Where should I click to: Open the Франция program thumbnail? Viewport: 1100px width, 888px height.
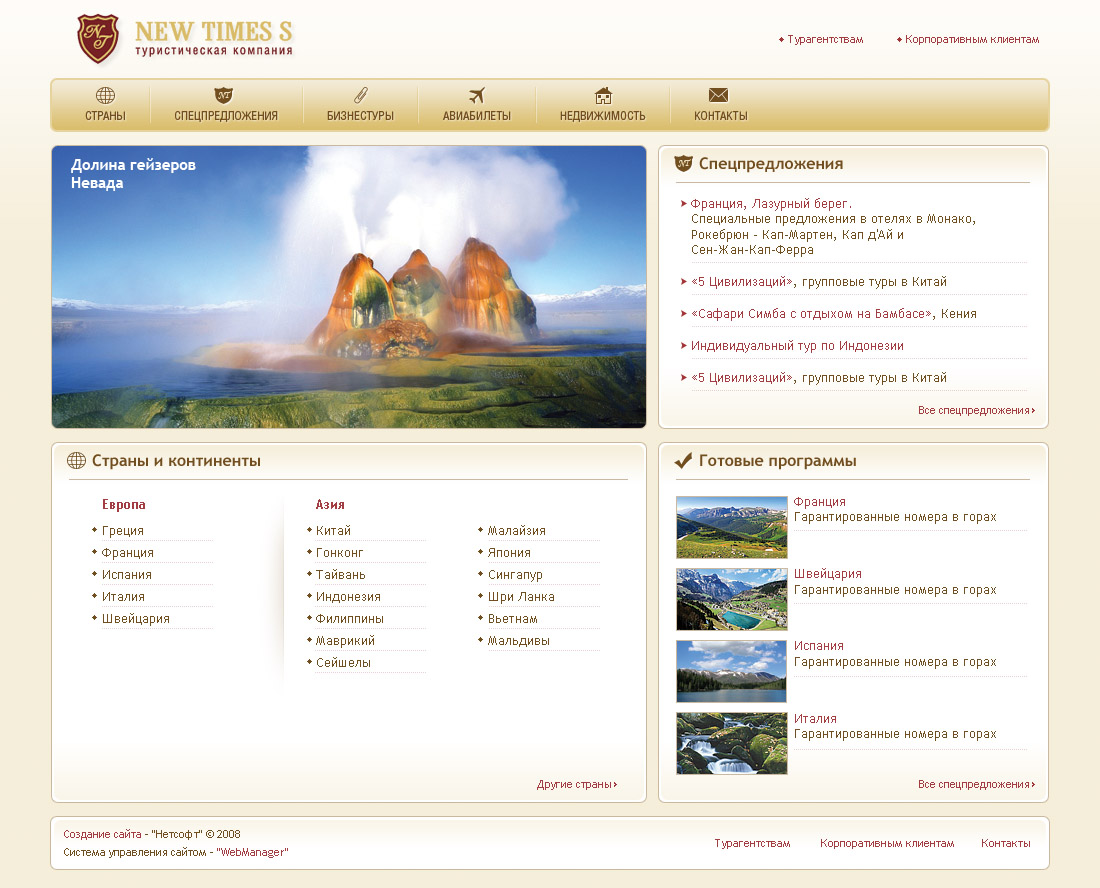click(x=732, y=527)
